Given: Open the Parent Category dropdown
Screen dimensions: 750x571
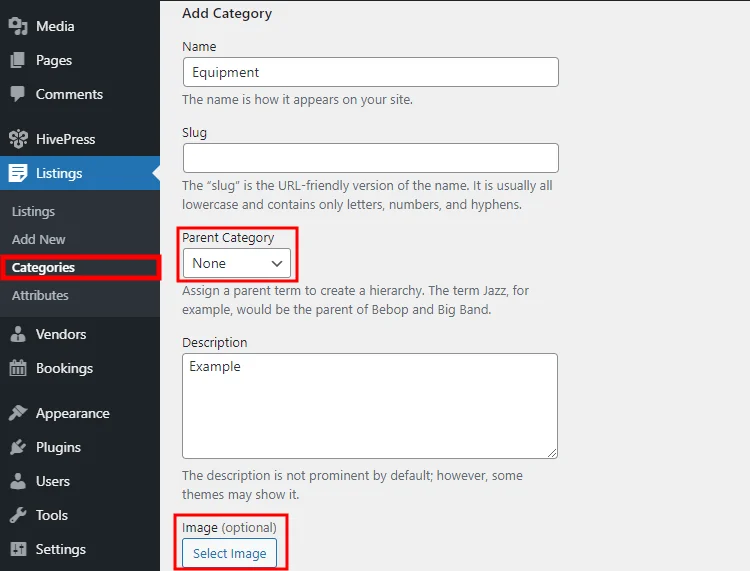Looking at the screenshot, I should pyautogui.click(x=237, y=263).
